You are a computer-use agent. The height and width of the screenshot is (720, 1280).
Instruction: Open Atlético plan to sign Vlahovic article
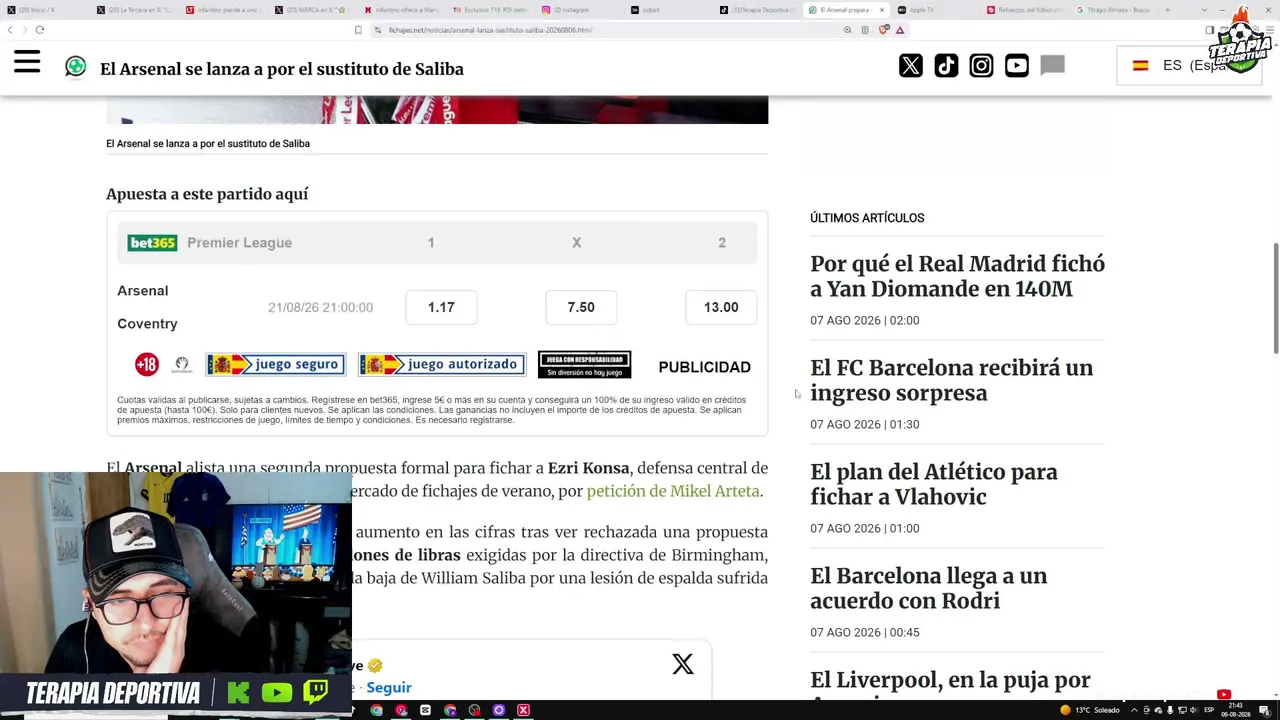click(934, 484)
